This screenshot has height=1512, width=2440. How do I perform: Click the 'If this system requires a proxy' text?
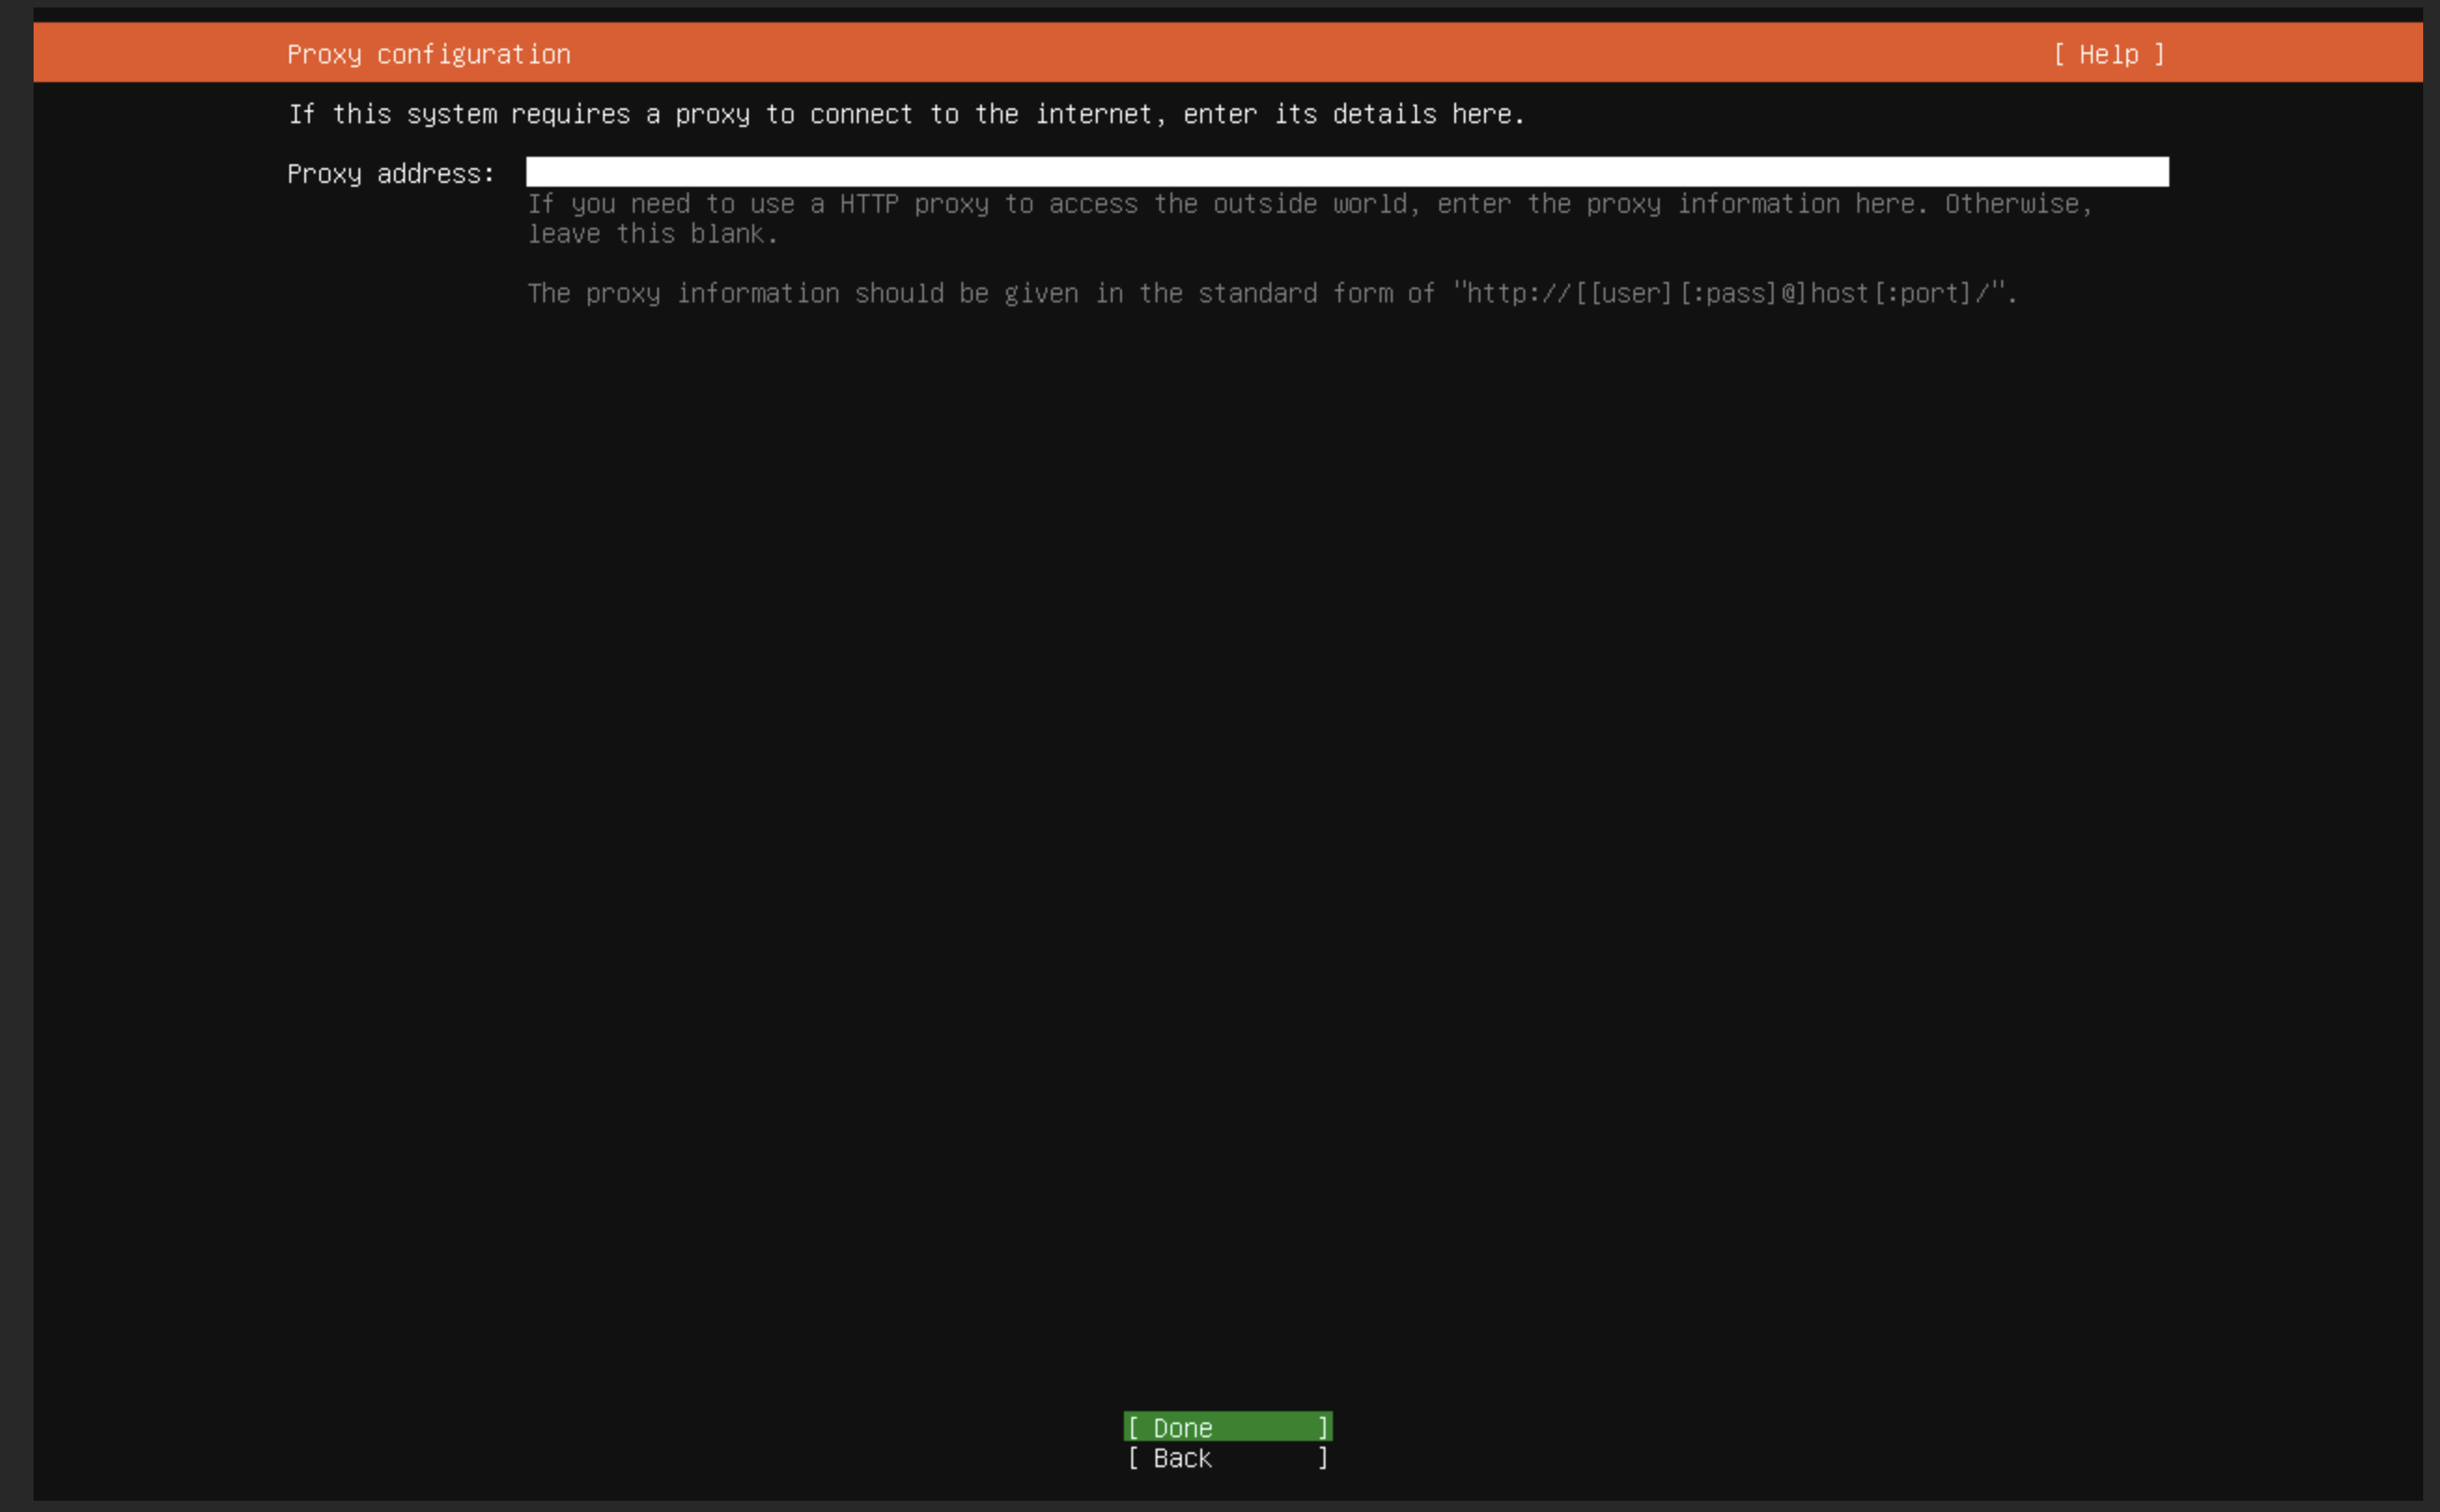907,115
